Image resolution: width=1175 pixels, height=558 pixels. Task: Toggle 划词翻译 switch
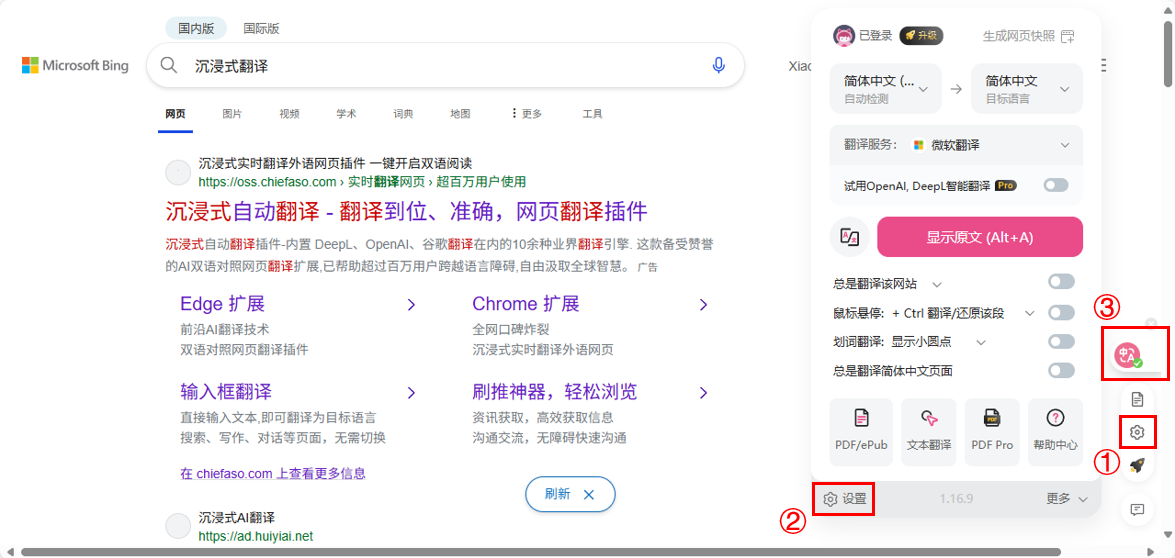tap(1061, 342)
